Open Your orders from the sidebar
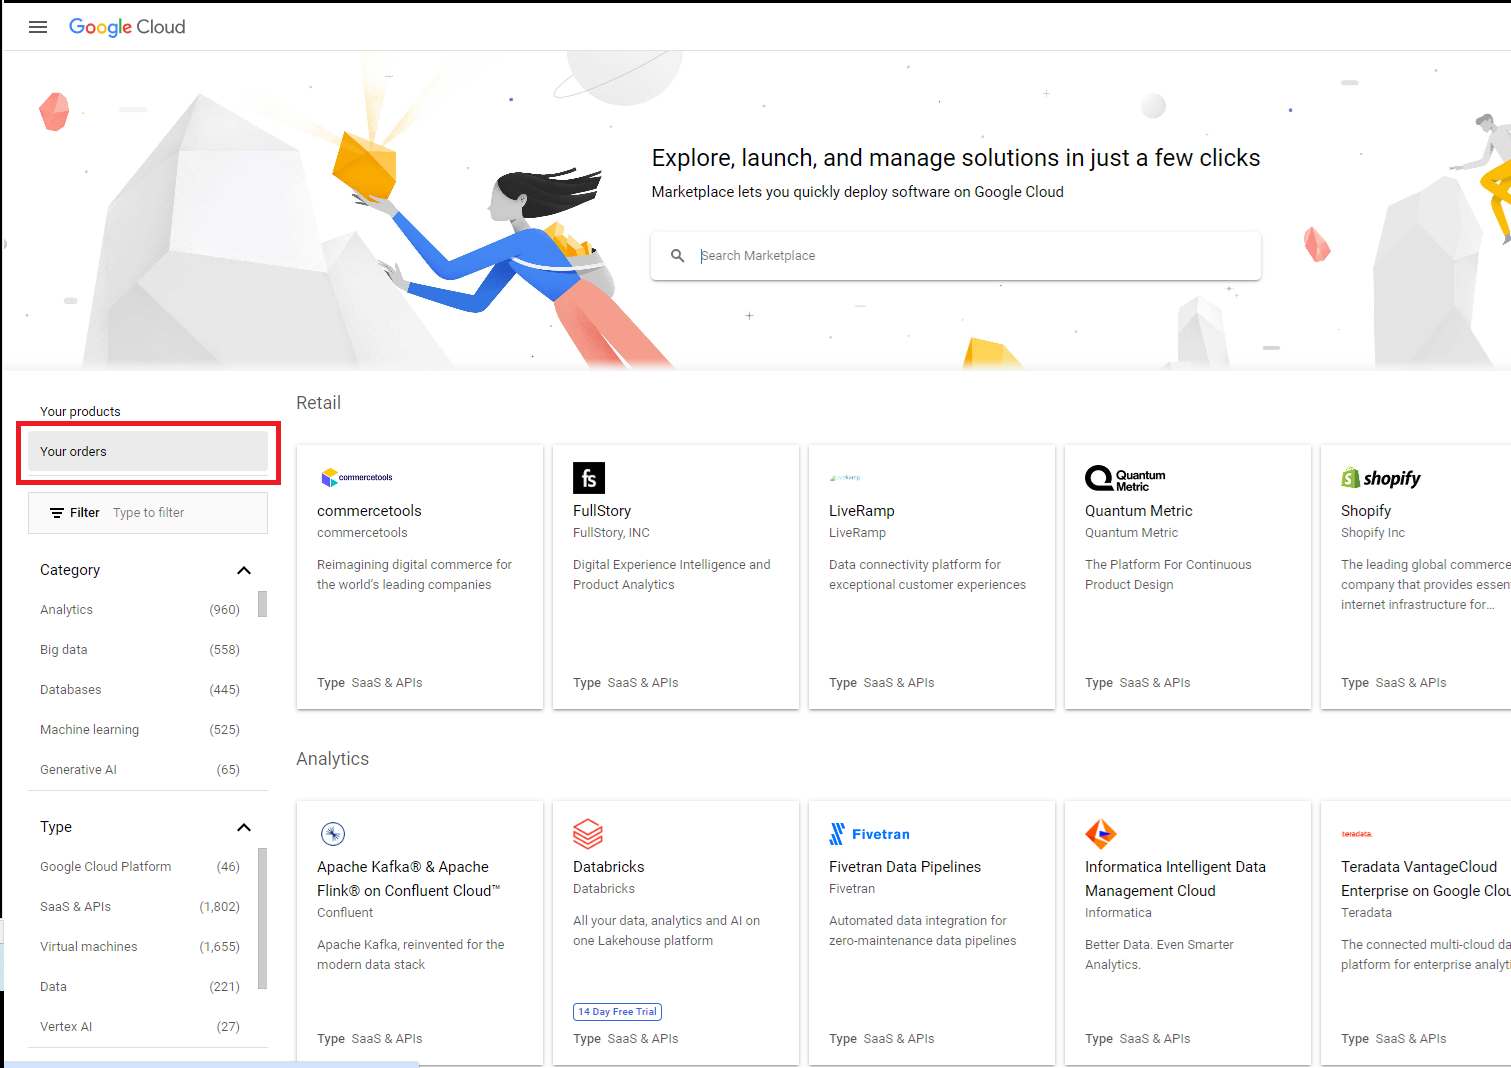Screen dimensions: 1511x1068 73,451
